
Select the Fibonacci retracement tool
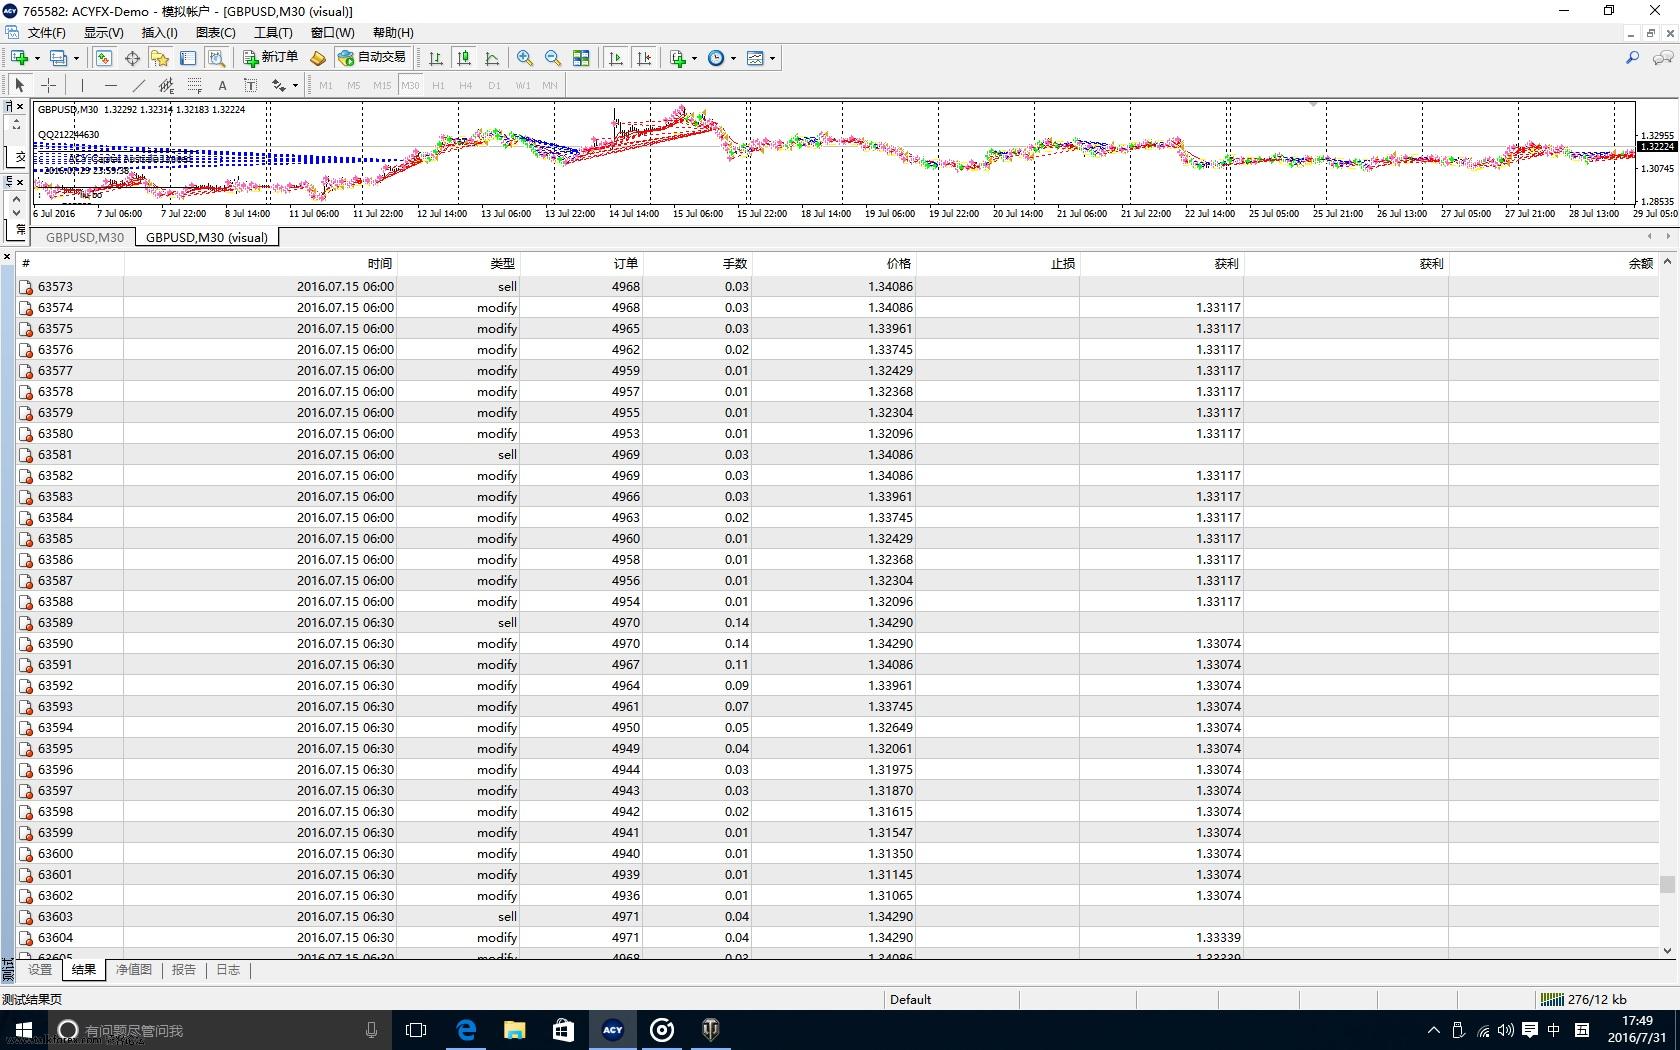point(194,85)
